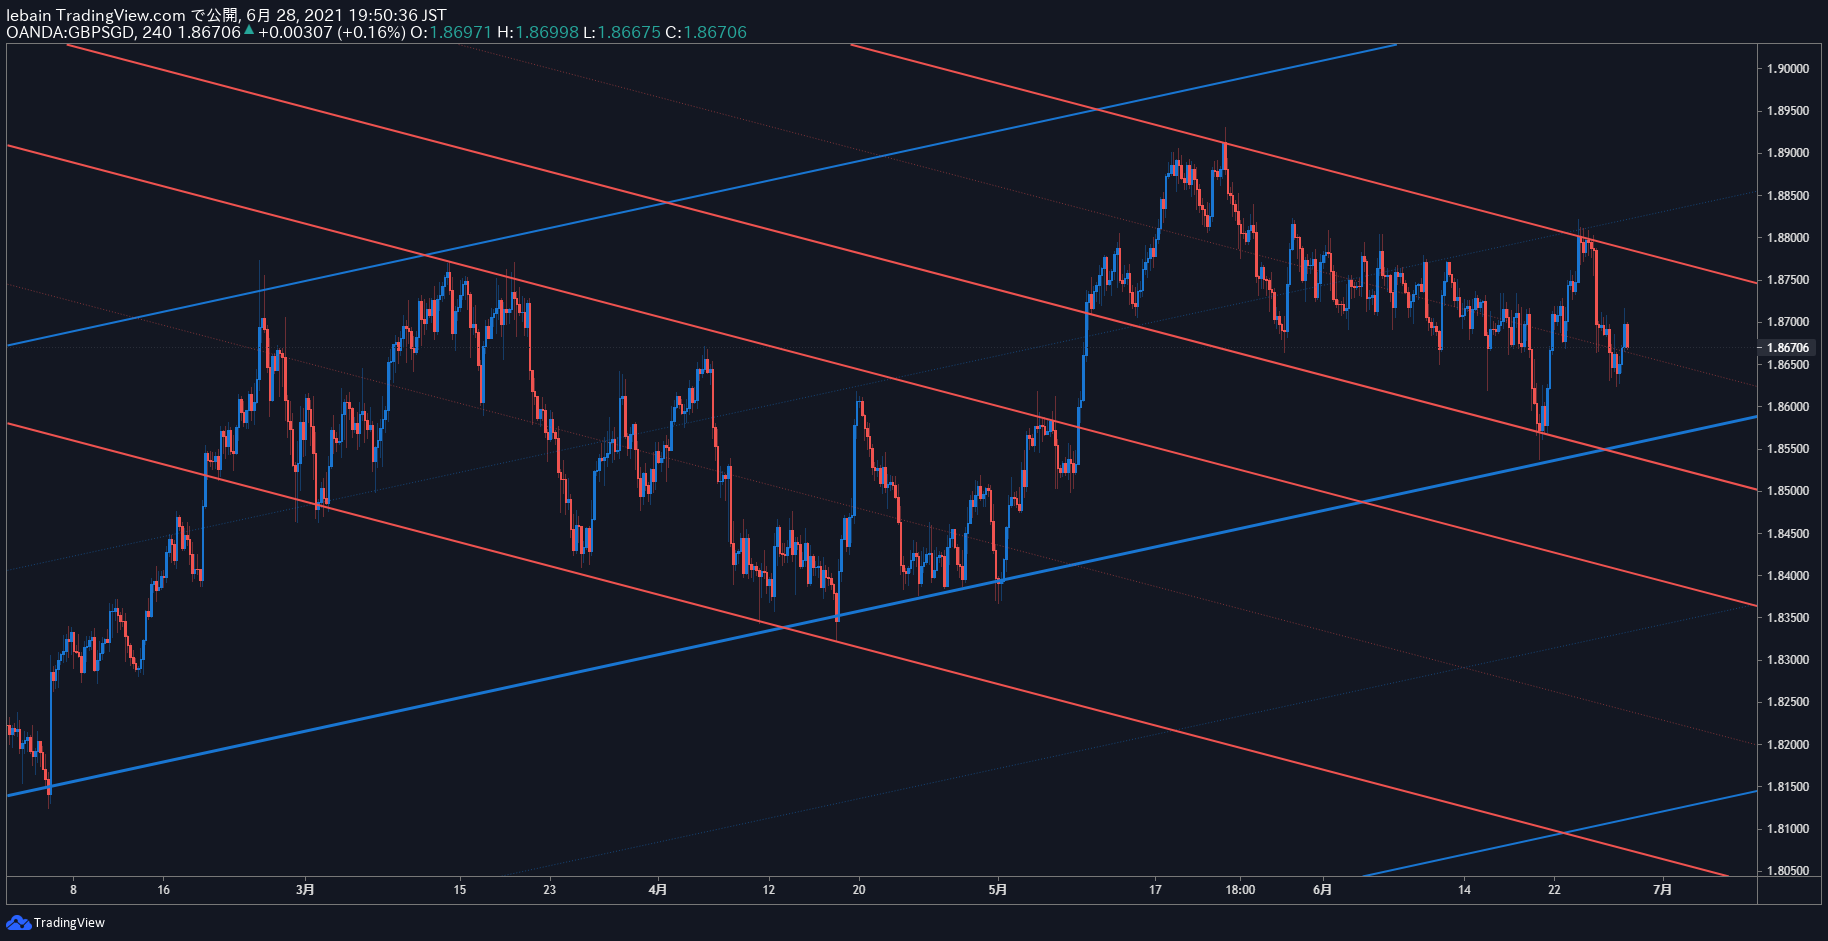Click the green up-arrow change indicator

pos(249,31)
